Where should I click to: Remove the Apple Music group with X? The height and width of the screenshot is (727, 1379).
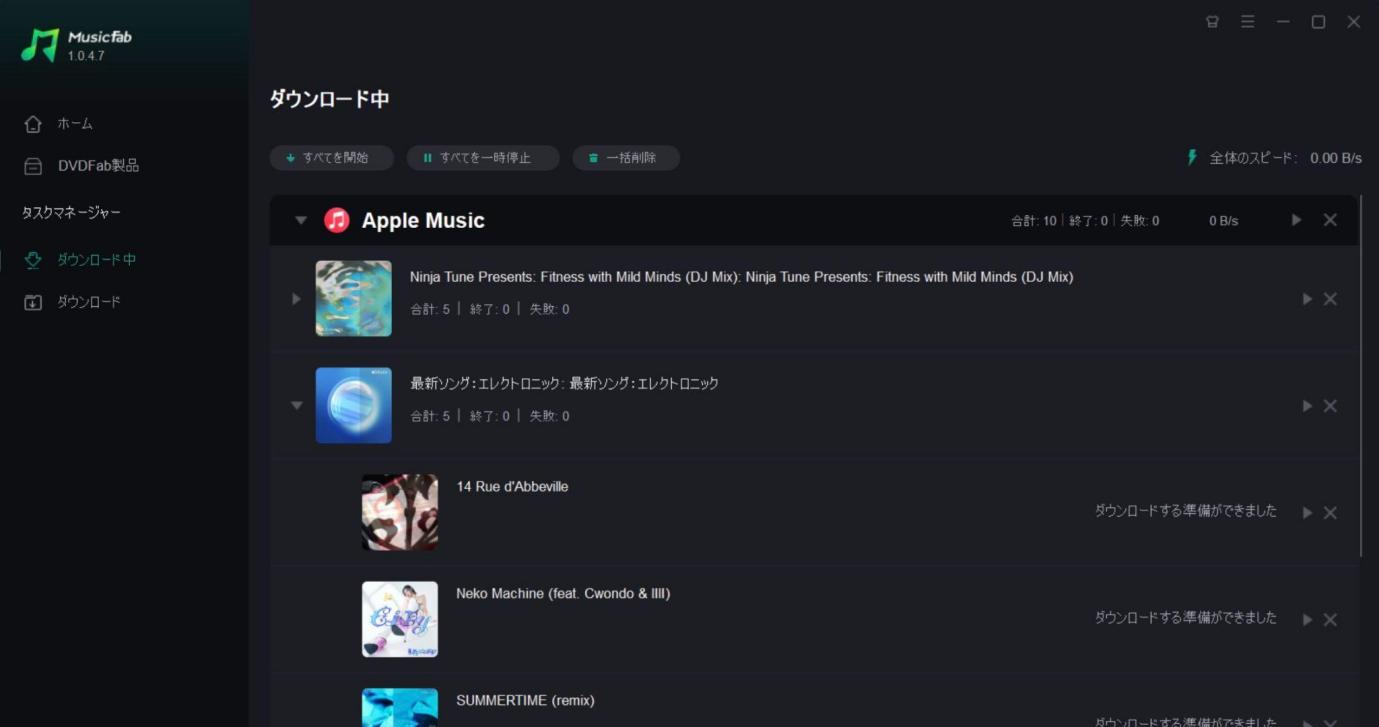click(1330, 220)
